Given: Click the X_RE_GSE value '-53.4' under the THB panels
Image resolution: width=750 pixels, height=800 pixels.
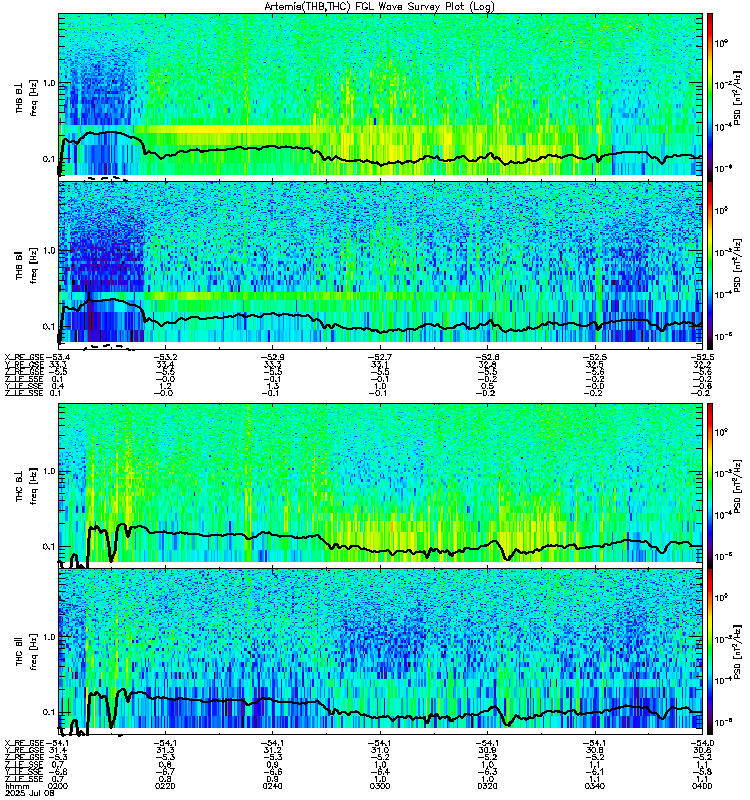Looking at the screenshot, I should point(57,357).
